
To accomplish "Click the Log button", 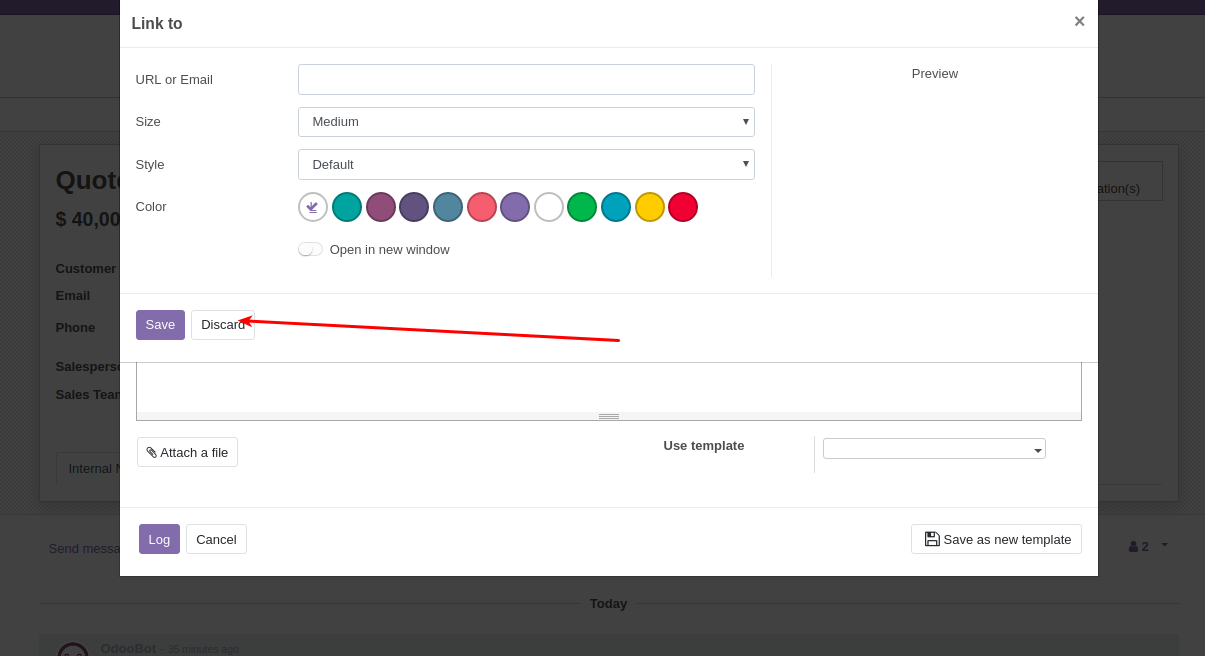I will [159, 539].
